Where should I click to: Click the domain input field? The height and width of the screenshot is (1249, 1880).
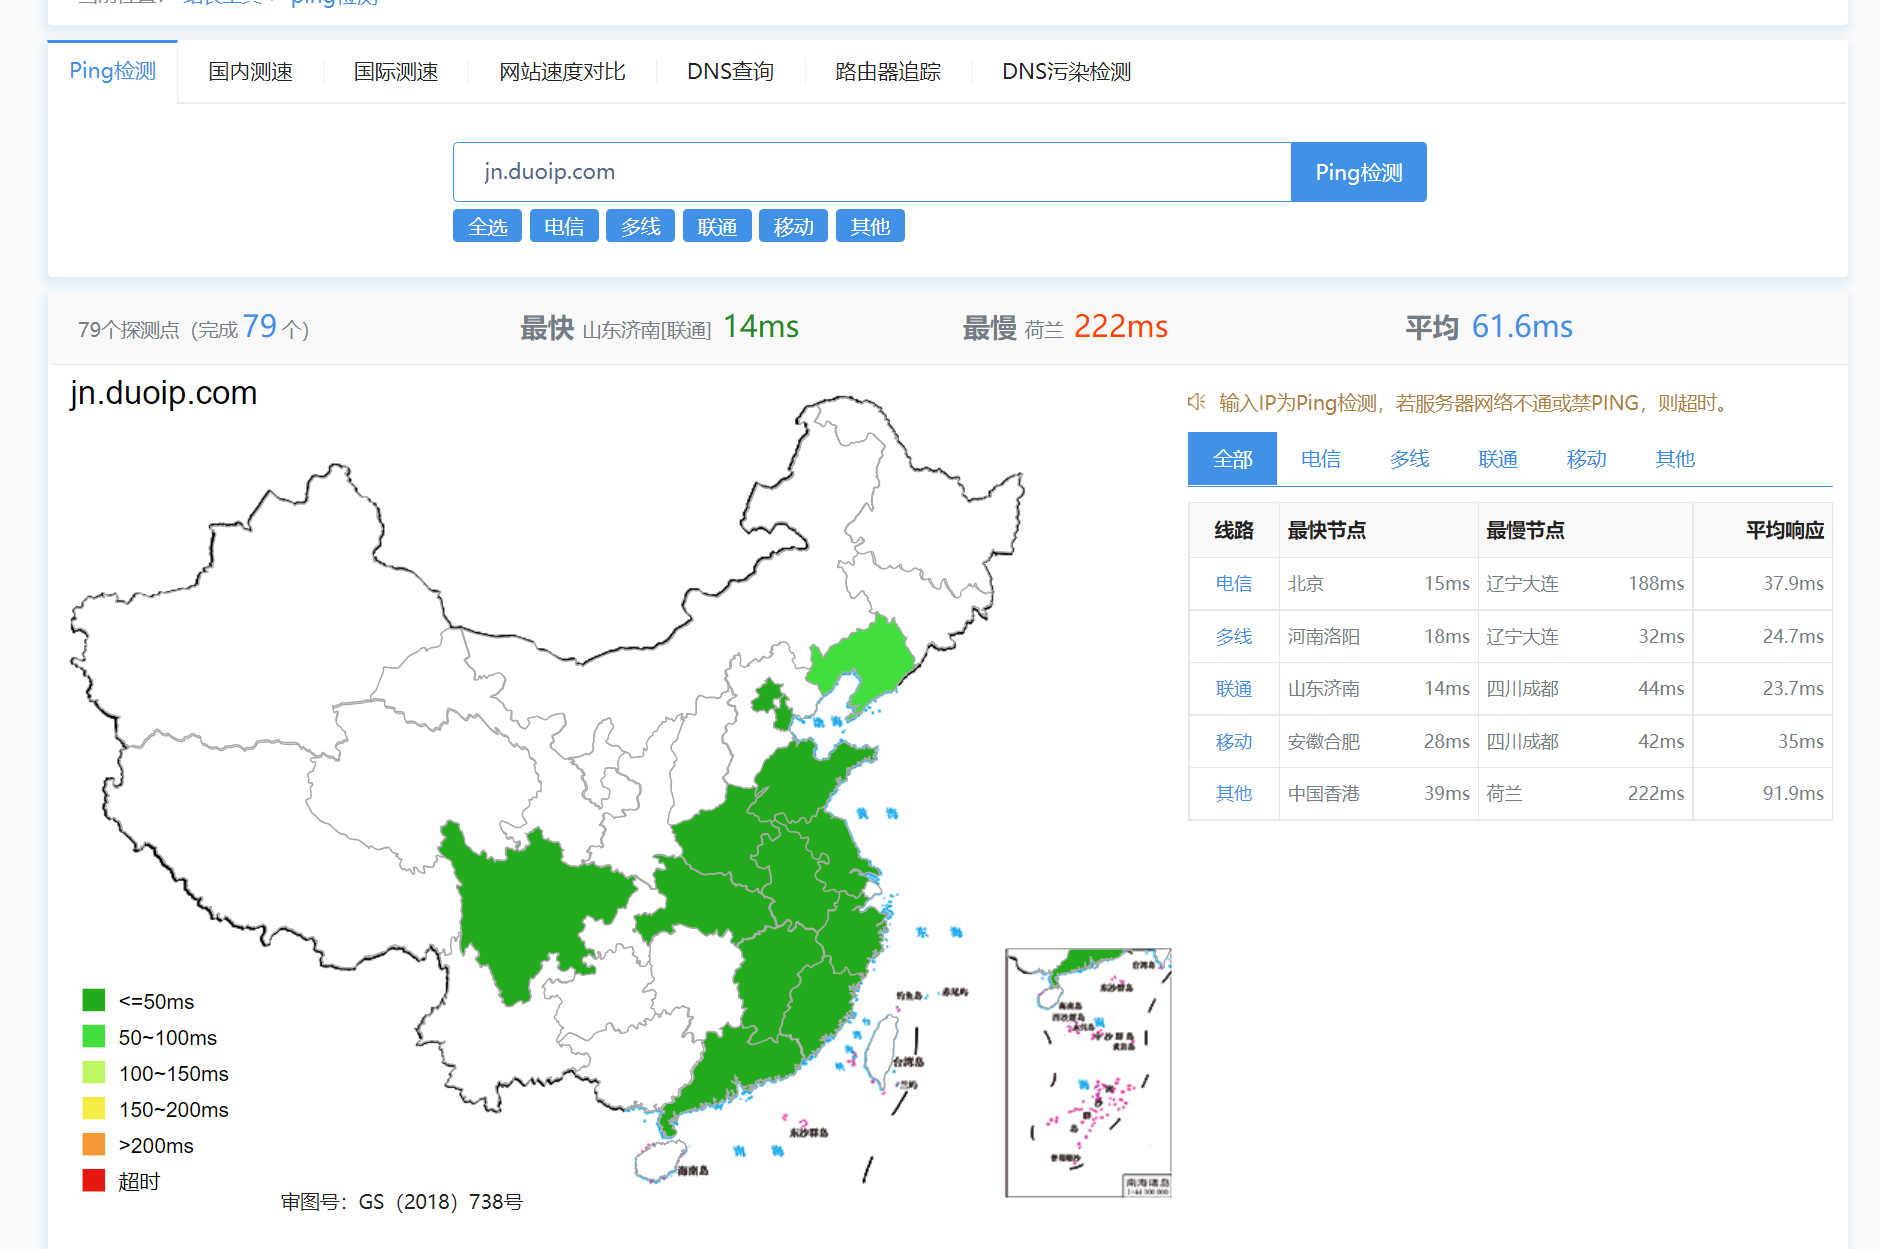(x=871, y=172)
